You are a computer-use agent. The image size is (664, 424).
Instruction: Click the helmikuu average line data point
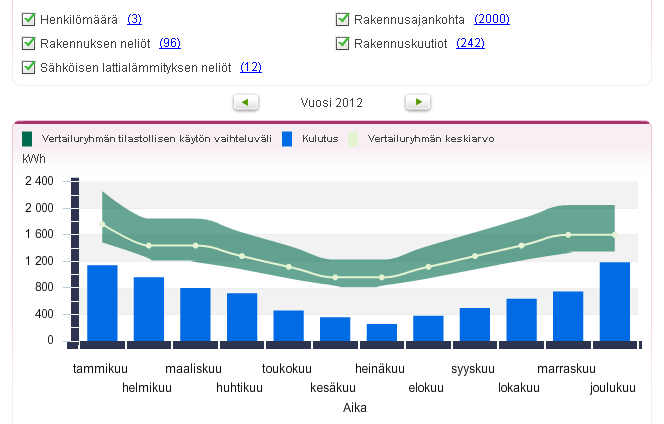[149, 246]
